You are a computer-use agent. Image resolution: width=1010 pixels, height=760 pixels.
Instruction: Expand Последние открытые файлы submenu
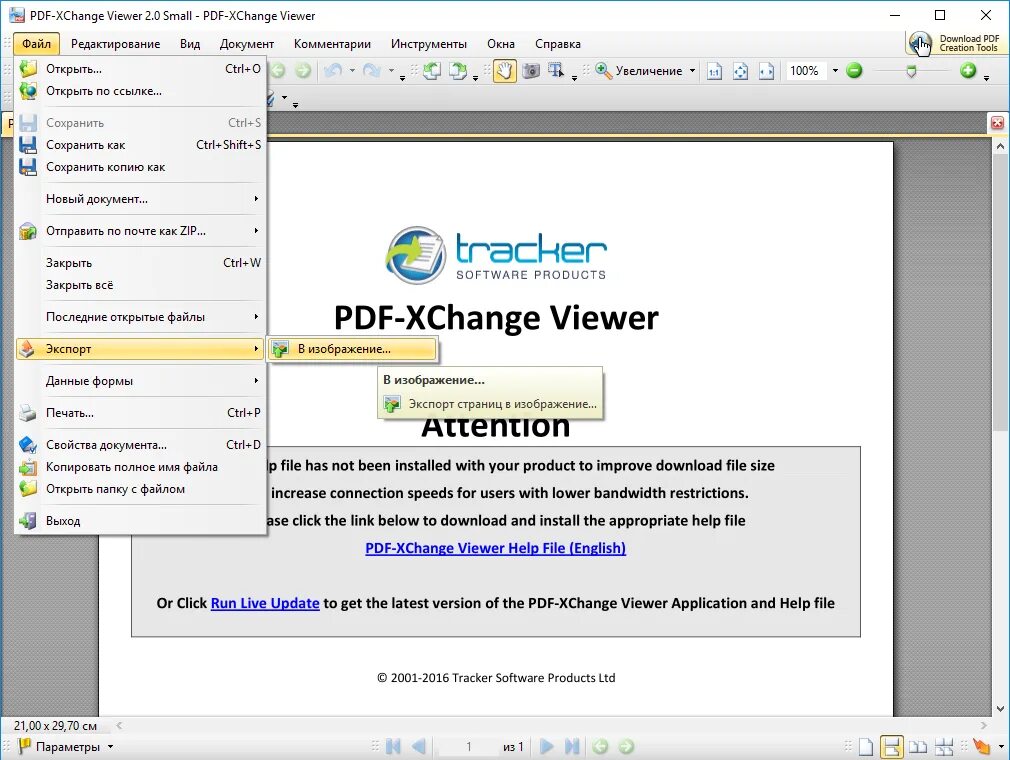click(x=140, y=317)
